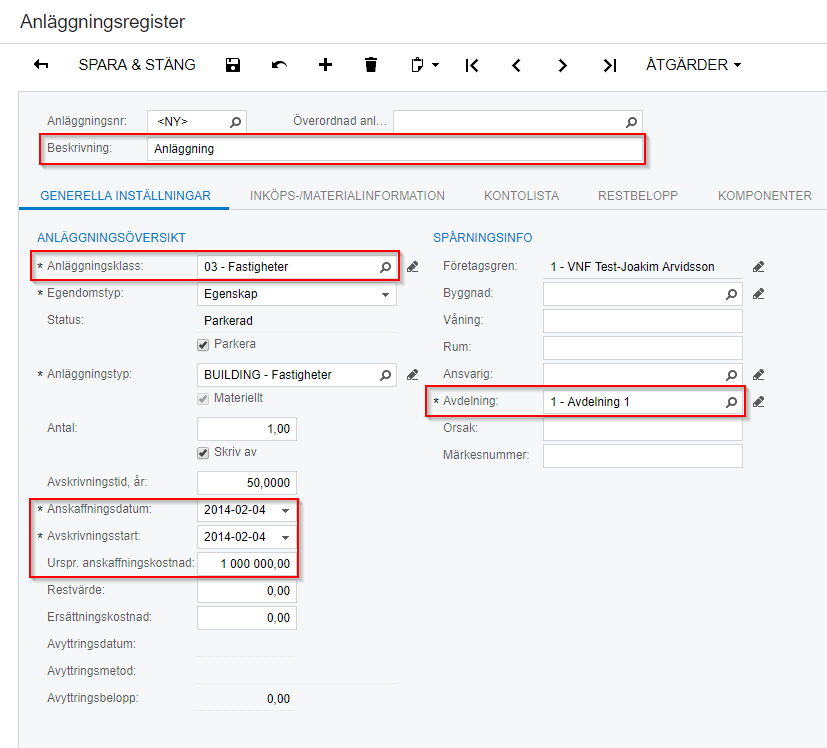Toggle the Parkera checkbox

click(x=204, y=344)
